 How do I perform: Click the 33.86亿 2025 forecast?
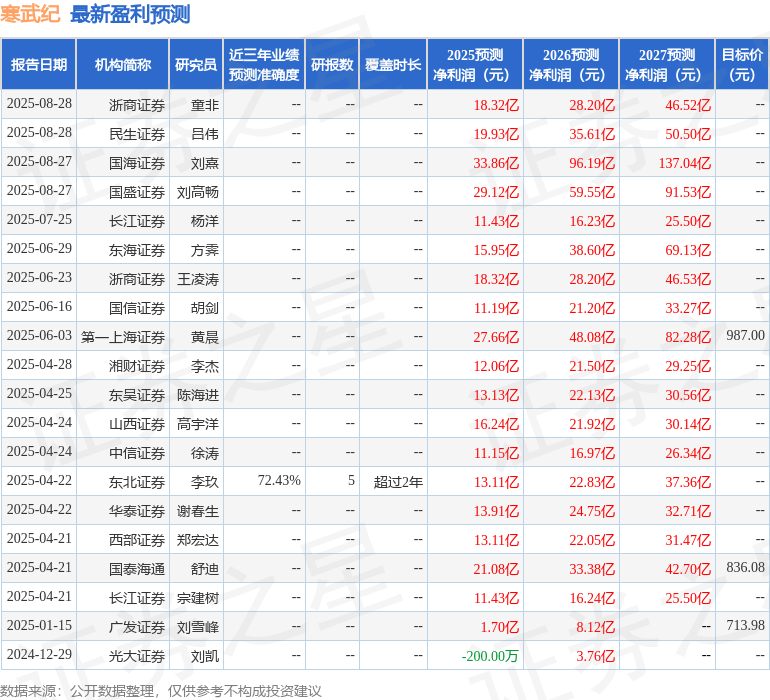496,163
